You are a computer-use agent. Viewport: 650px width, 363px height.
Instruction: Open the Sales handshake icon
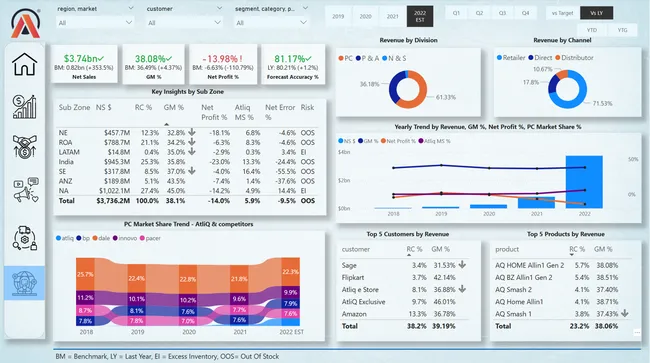(24, 146)
